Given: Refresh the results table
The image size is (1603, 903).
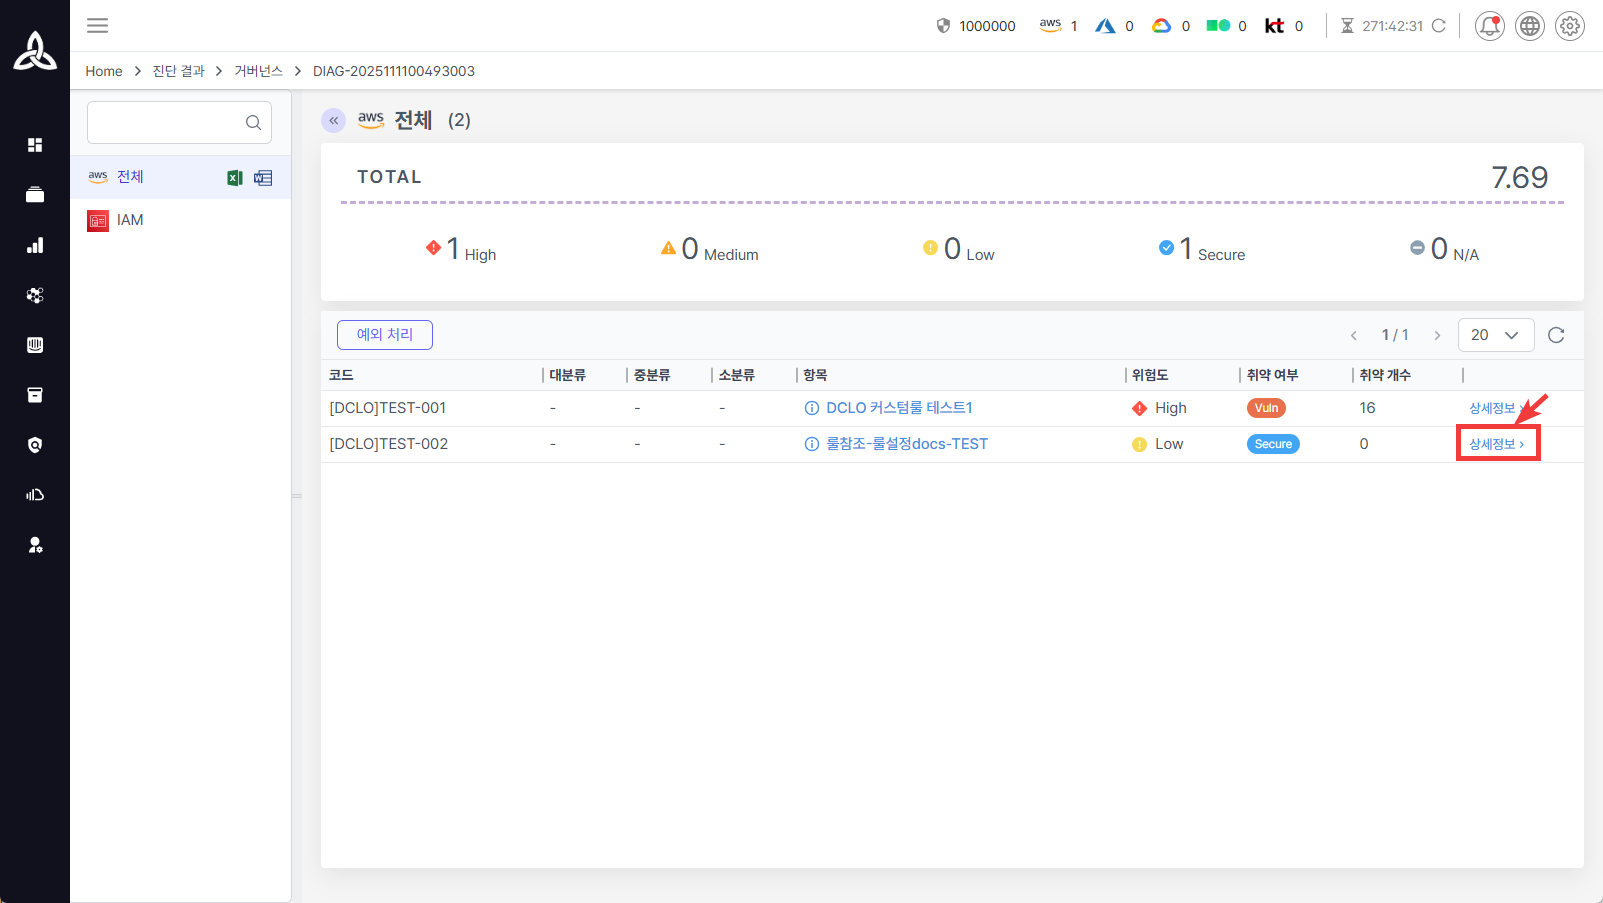Looking at the screenshot, I should (x=1556, y=335).
